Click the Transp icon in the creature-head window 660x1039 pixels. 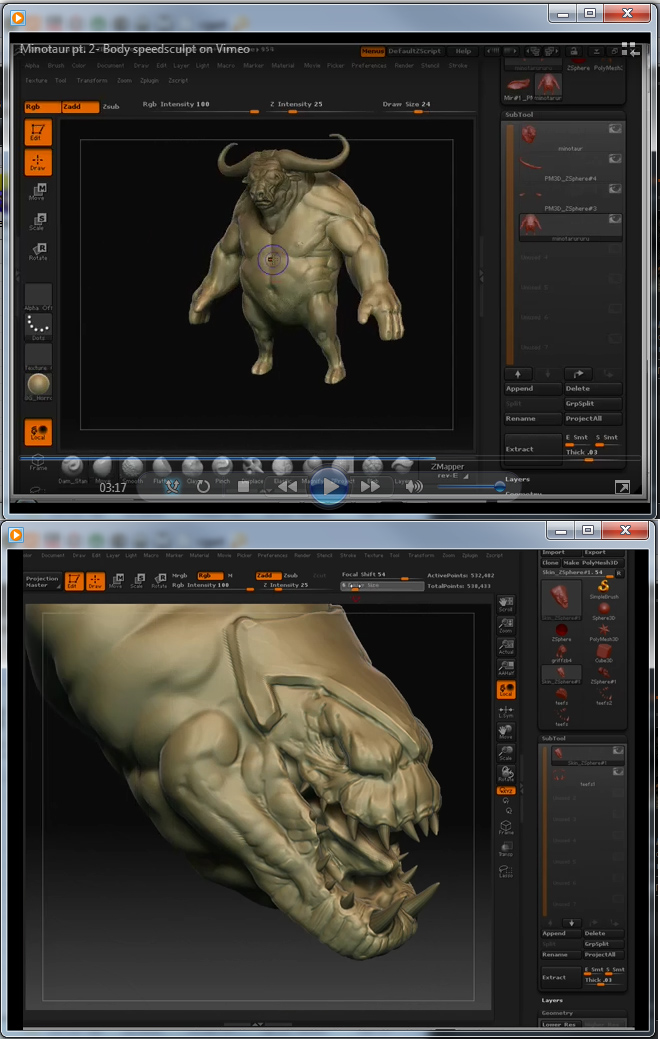tap(506, 849)
